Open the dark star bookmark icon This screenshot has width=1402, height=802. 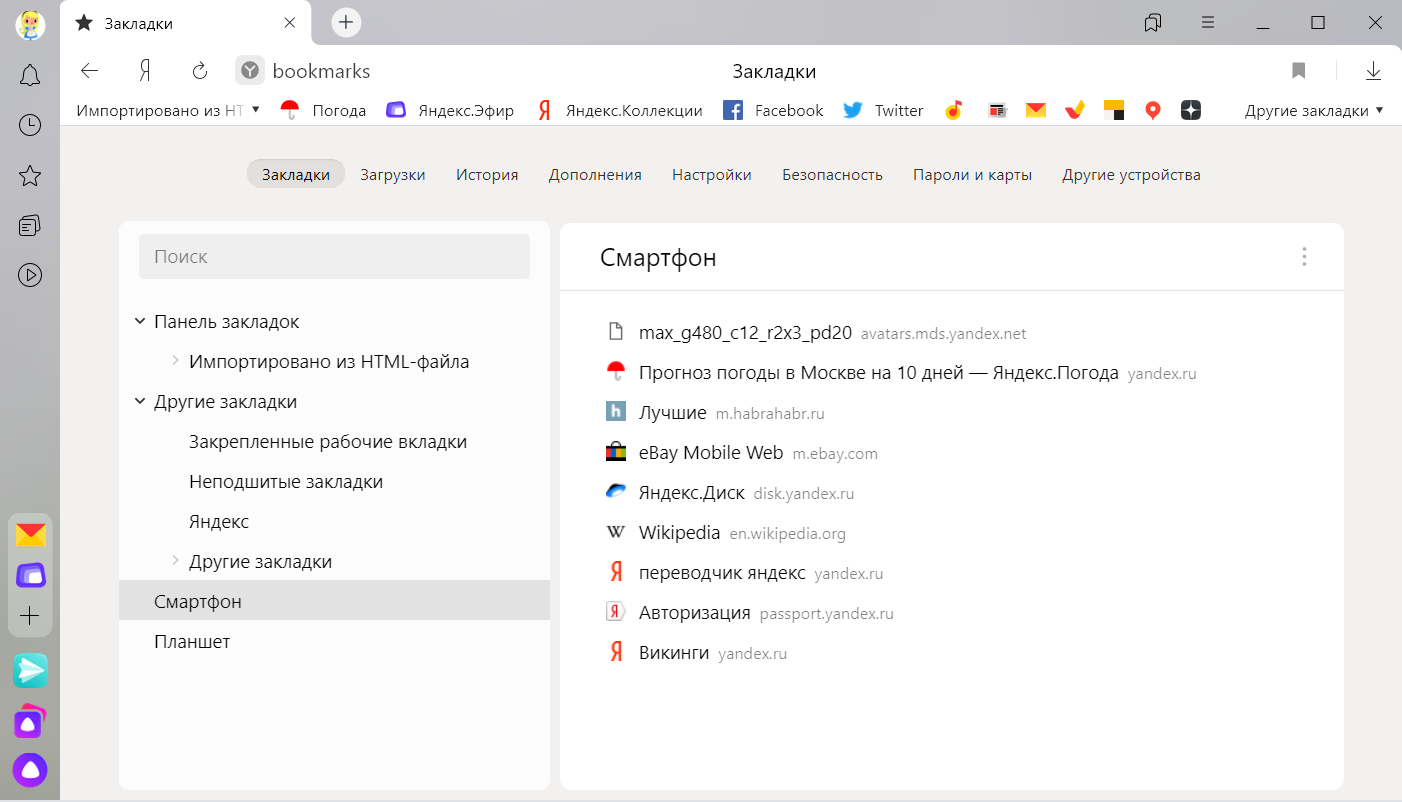coord(1190,110)
